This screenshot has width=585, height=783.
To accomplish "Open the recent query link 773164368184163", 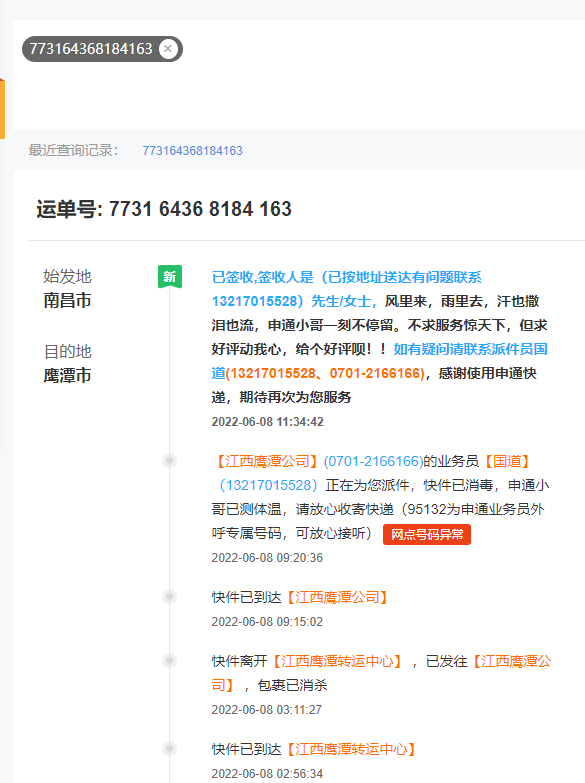I will pyautogui.click(x=192, y=151).
